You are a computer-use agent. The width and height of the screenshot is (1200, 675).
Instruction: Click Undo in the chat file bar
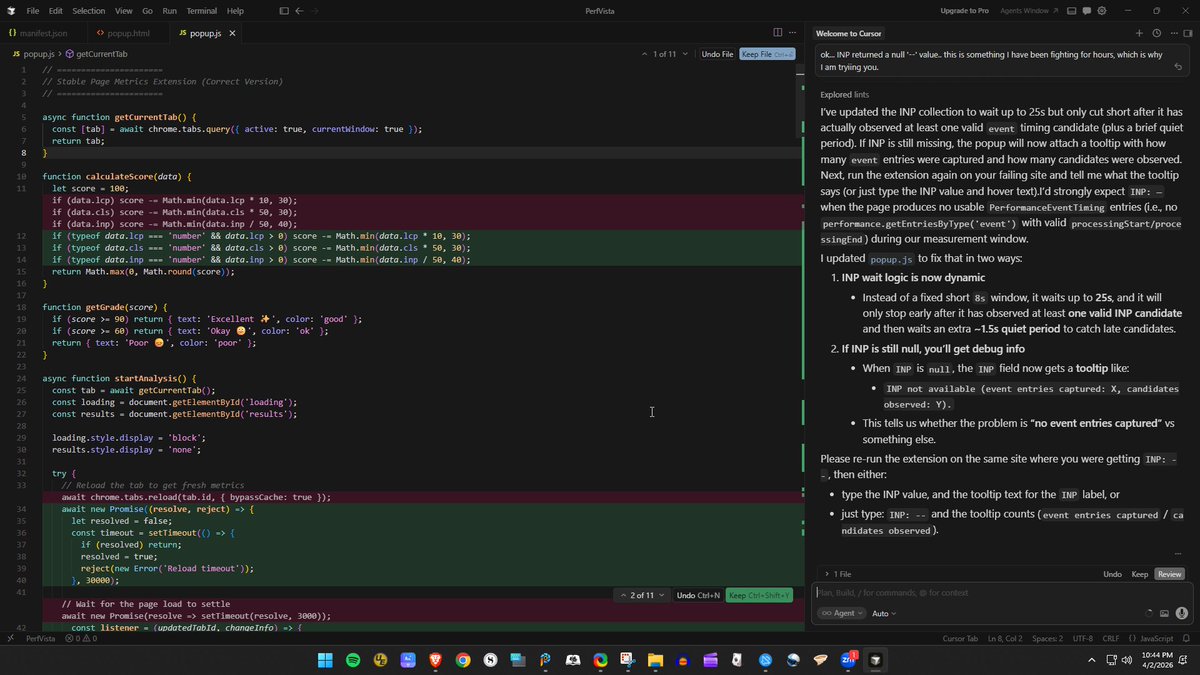(1112, 574)
